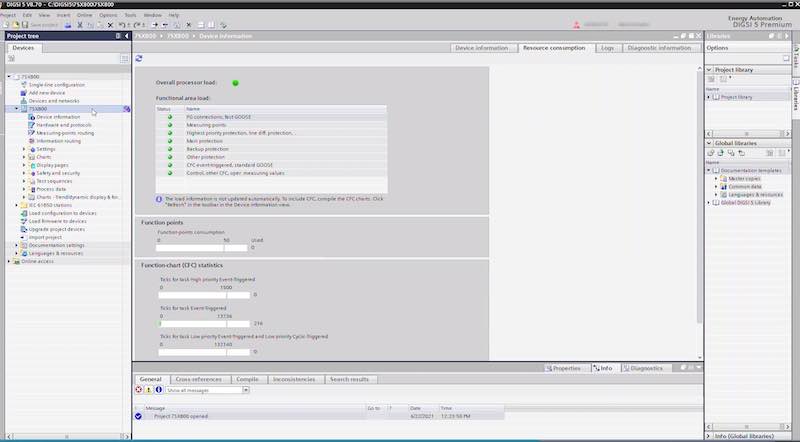Toggle warning messages filter icon
Image resolution: width=800 pixels, height=442 pixels.
pyautogui.click(x=148, y=390)
